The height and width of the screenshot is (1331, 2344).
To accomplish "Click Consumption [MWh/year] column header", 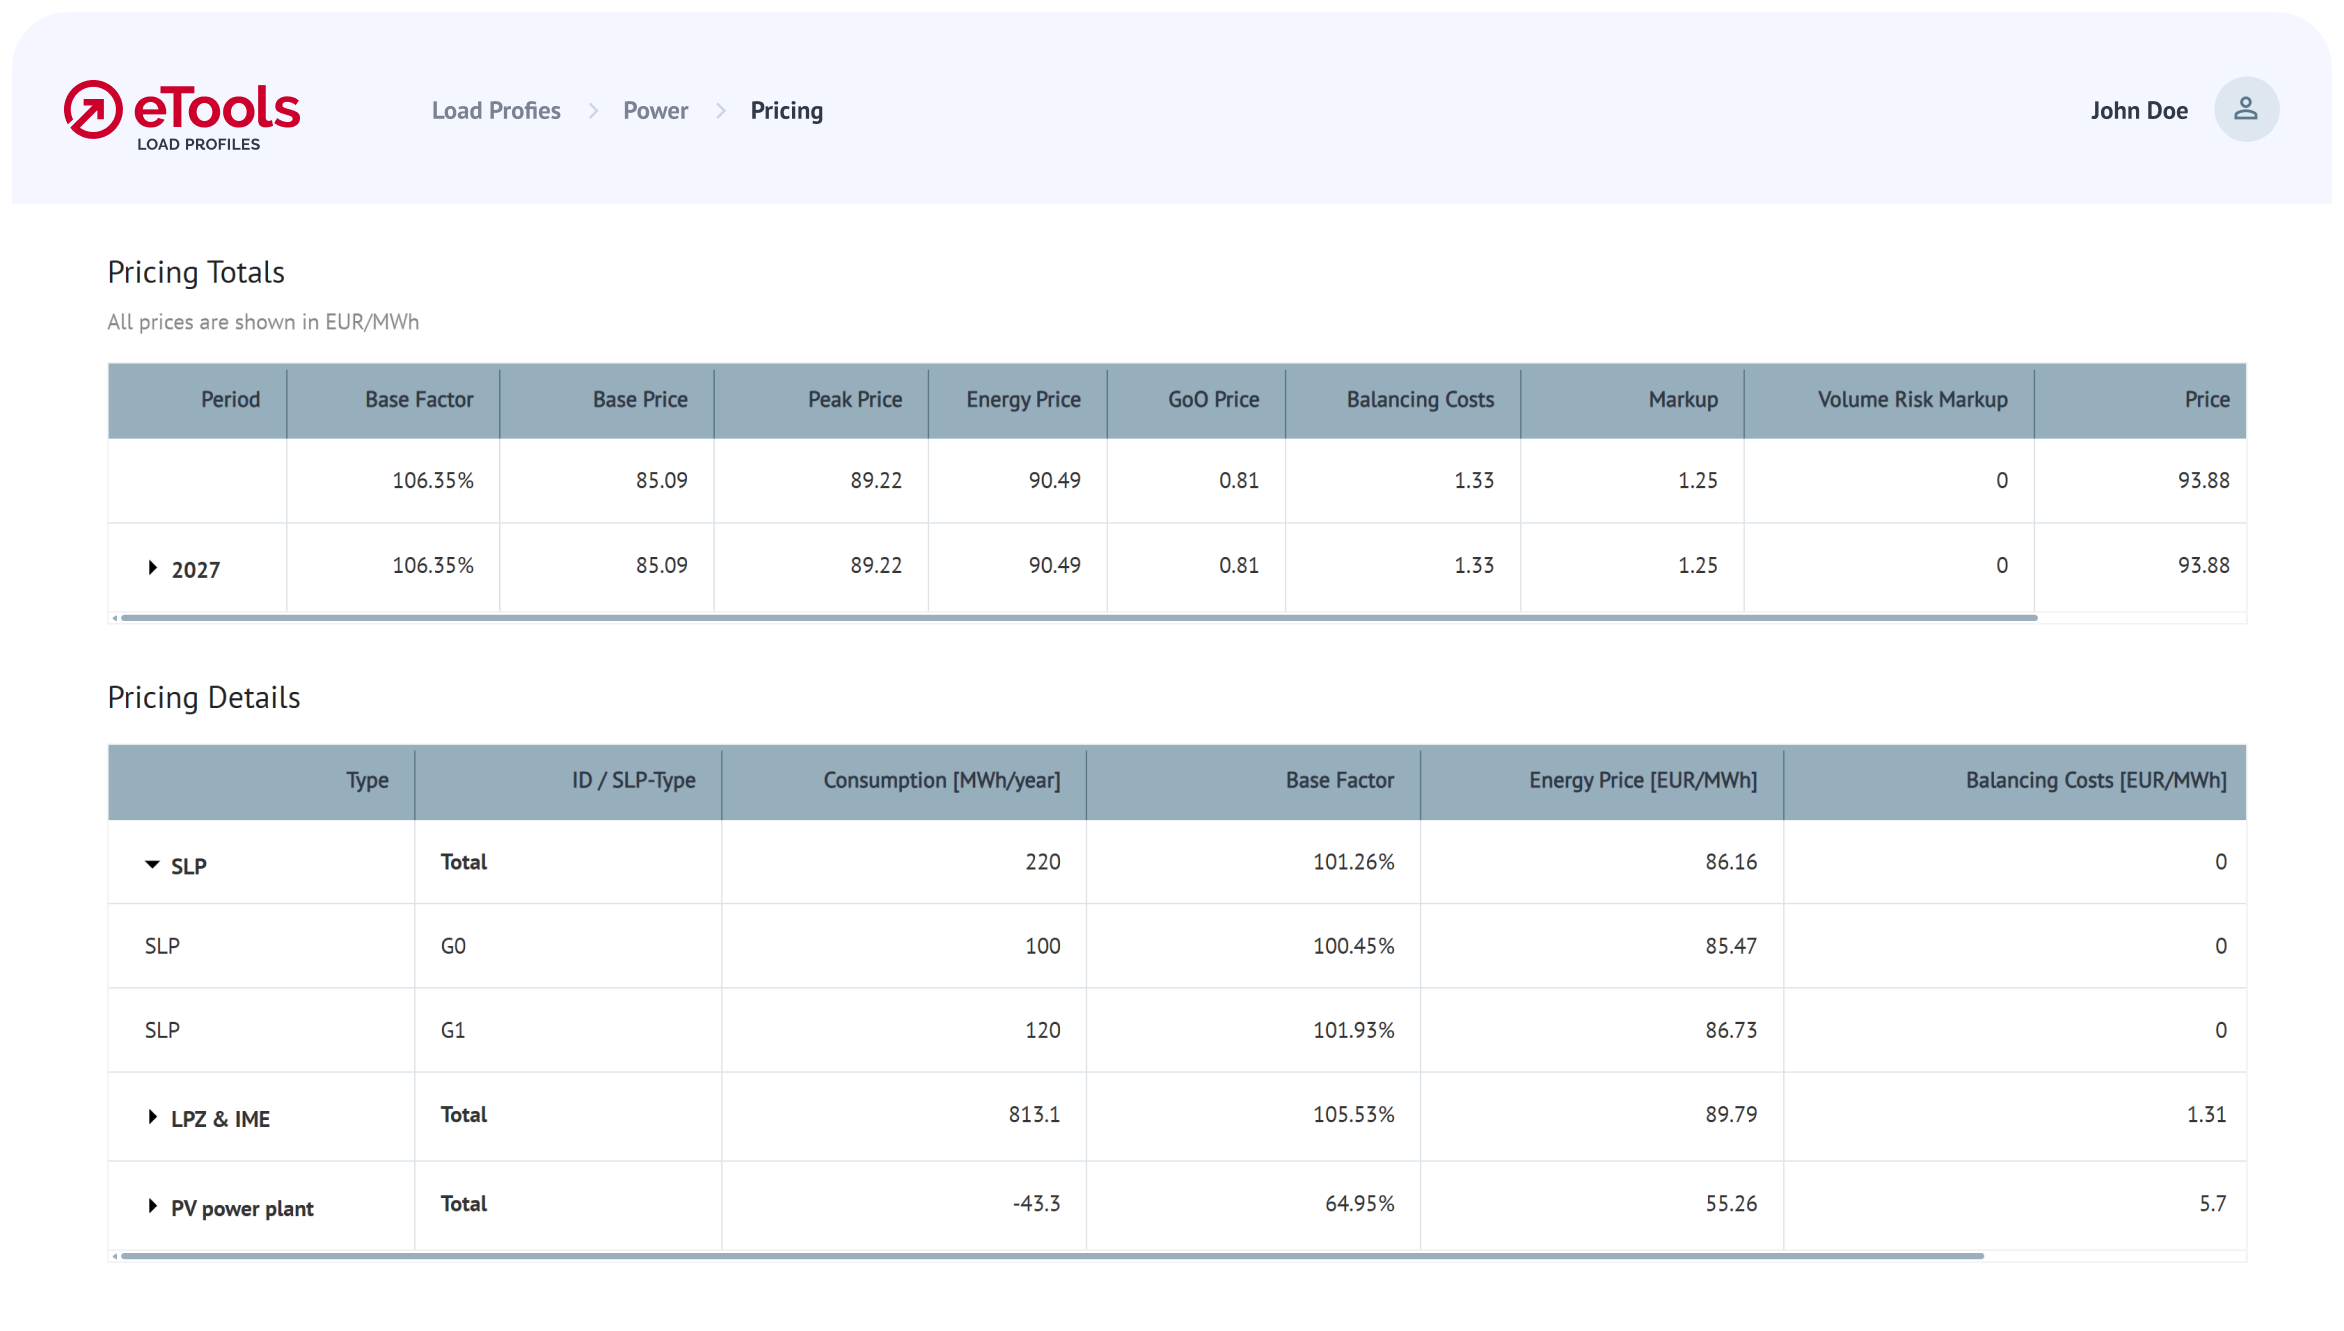I will click(940, 781).
